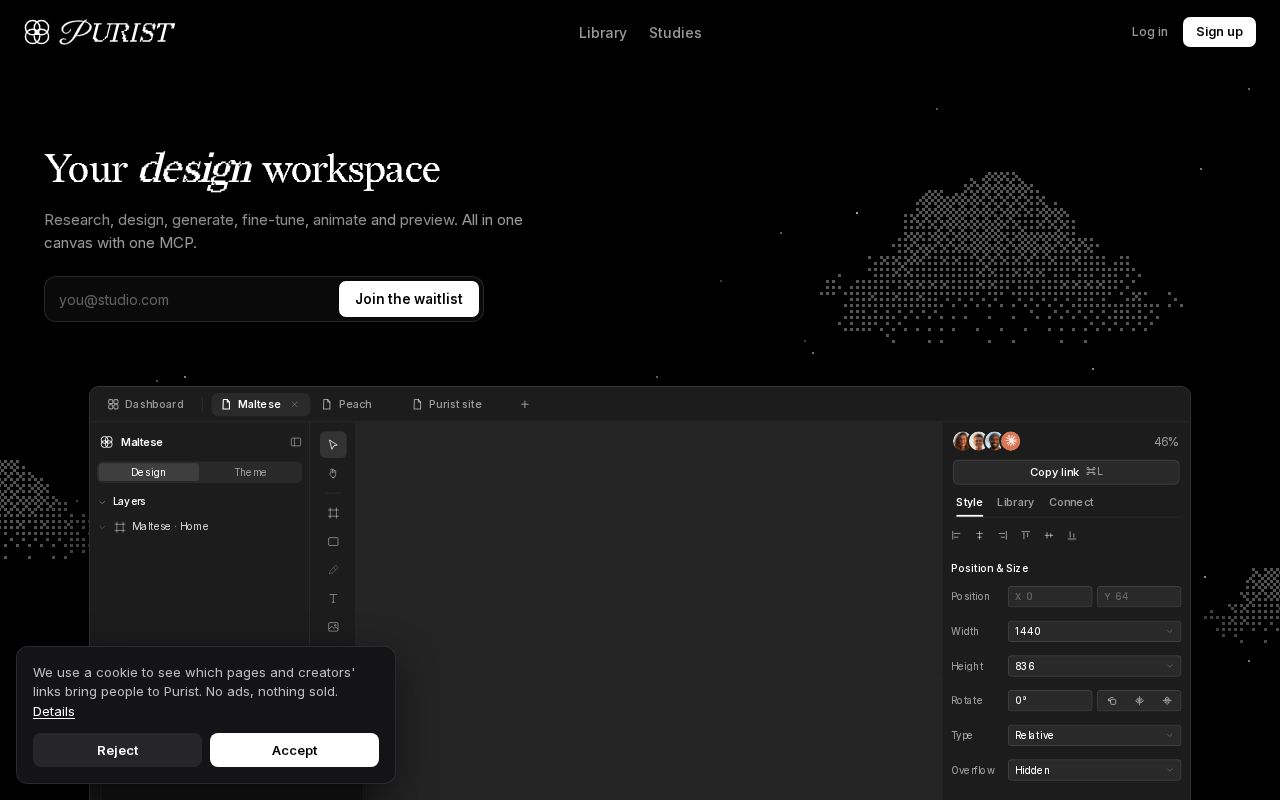Click align top icon
The width and height of the screenshot is (1280, 800).
(1025, 535)
